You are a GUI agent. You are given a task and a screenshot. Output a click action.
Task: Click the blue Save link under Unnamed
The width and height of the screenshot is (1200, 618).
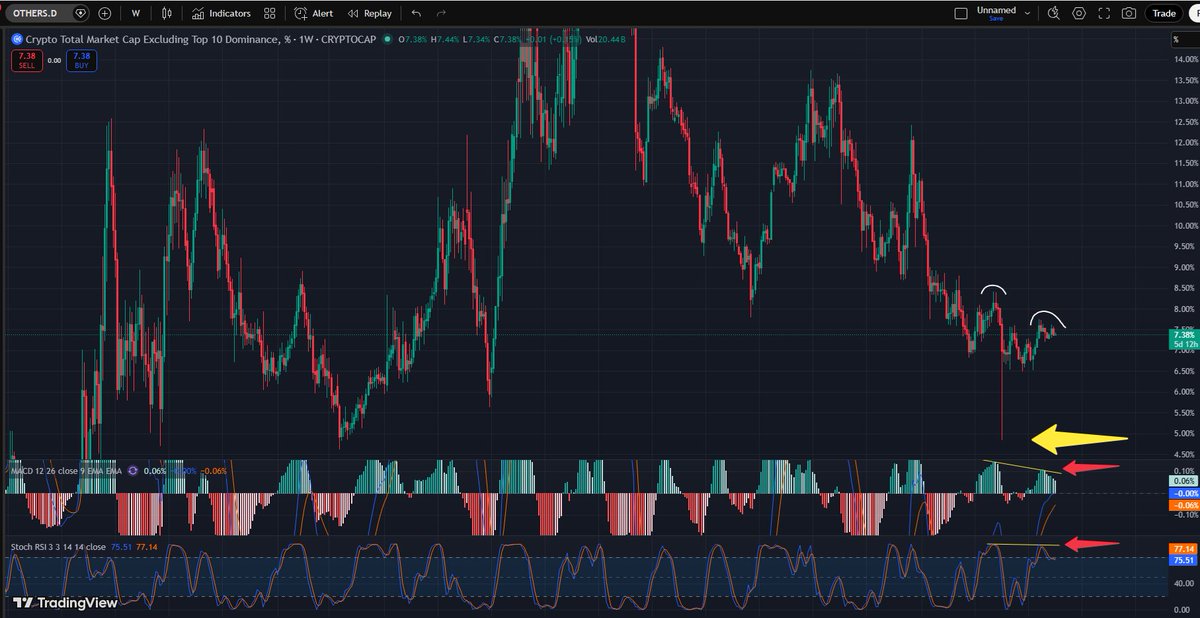996,19
